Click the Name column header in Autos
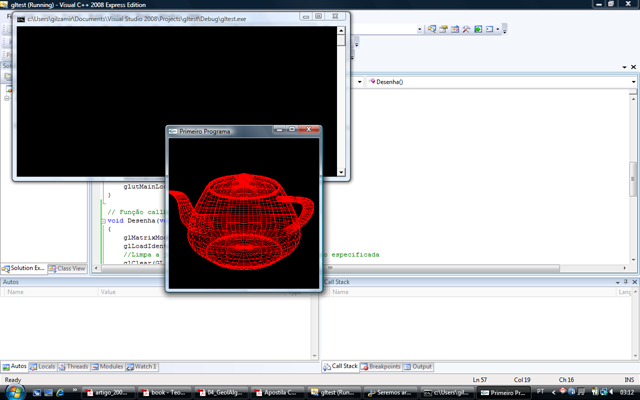 (x=51, y=292)
